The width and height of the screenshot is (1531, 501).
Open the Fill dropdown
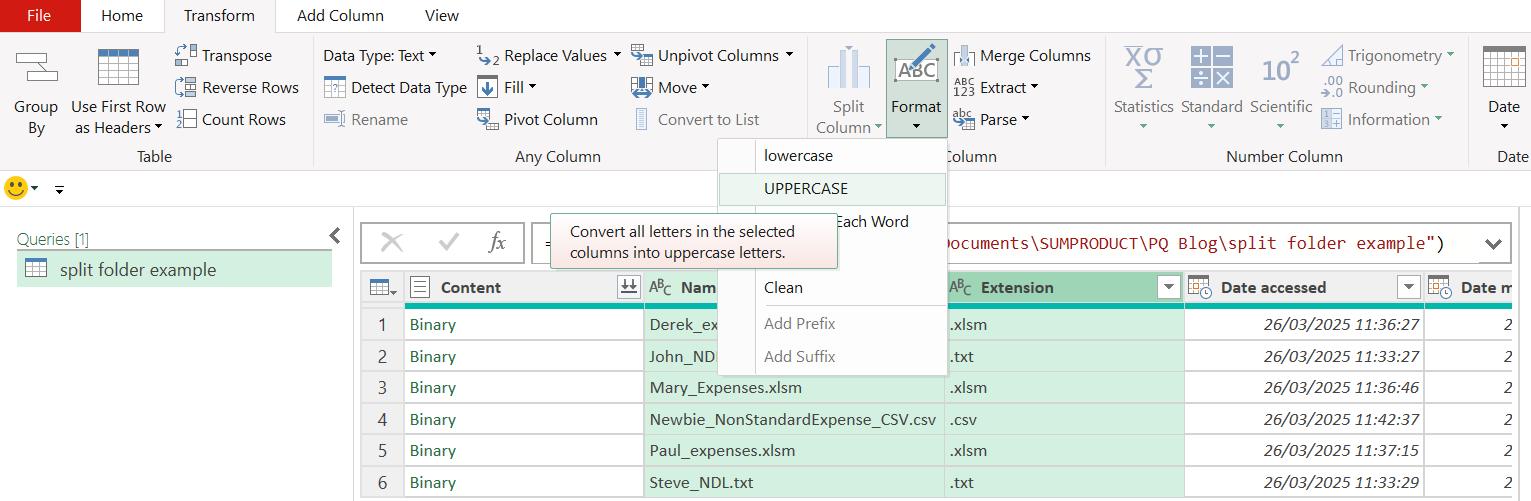coord(506,87)
